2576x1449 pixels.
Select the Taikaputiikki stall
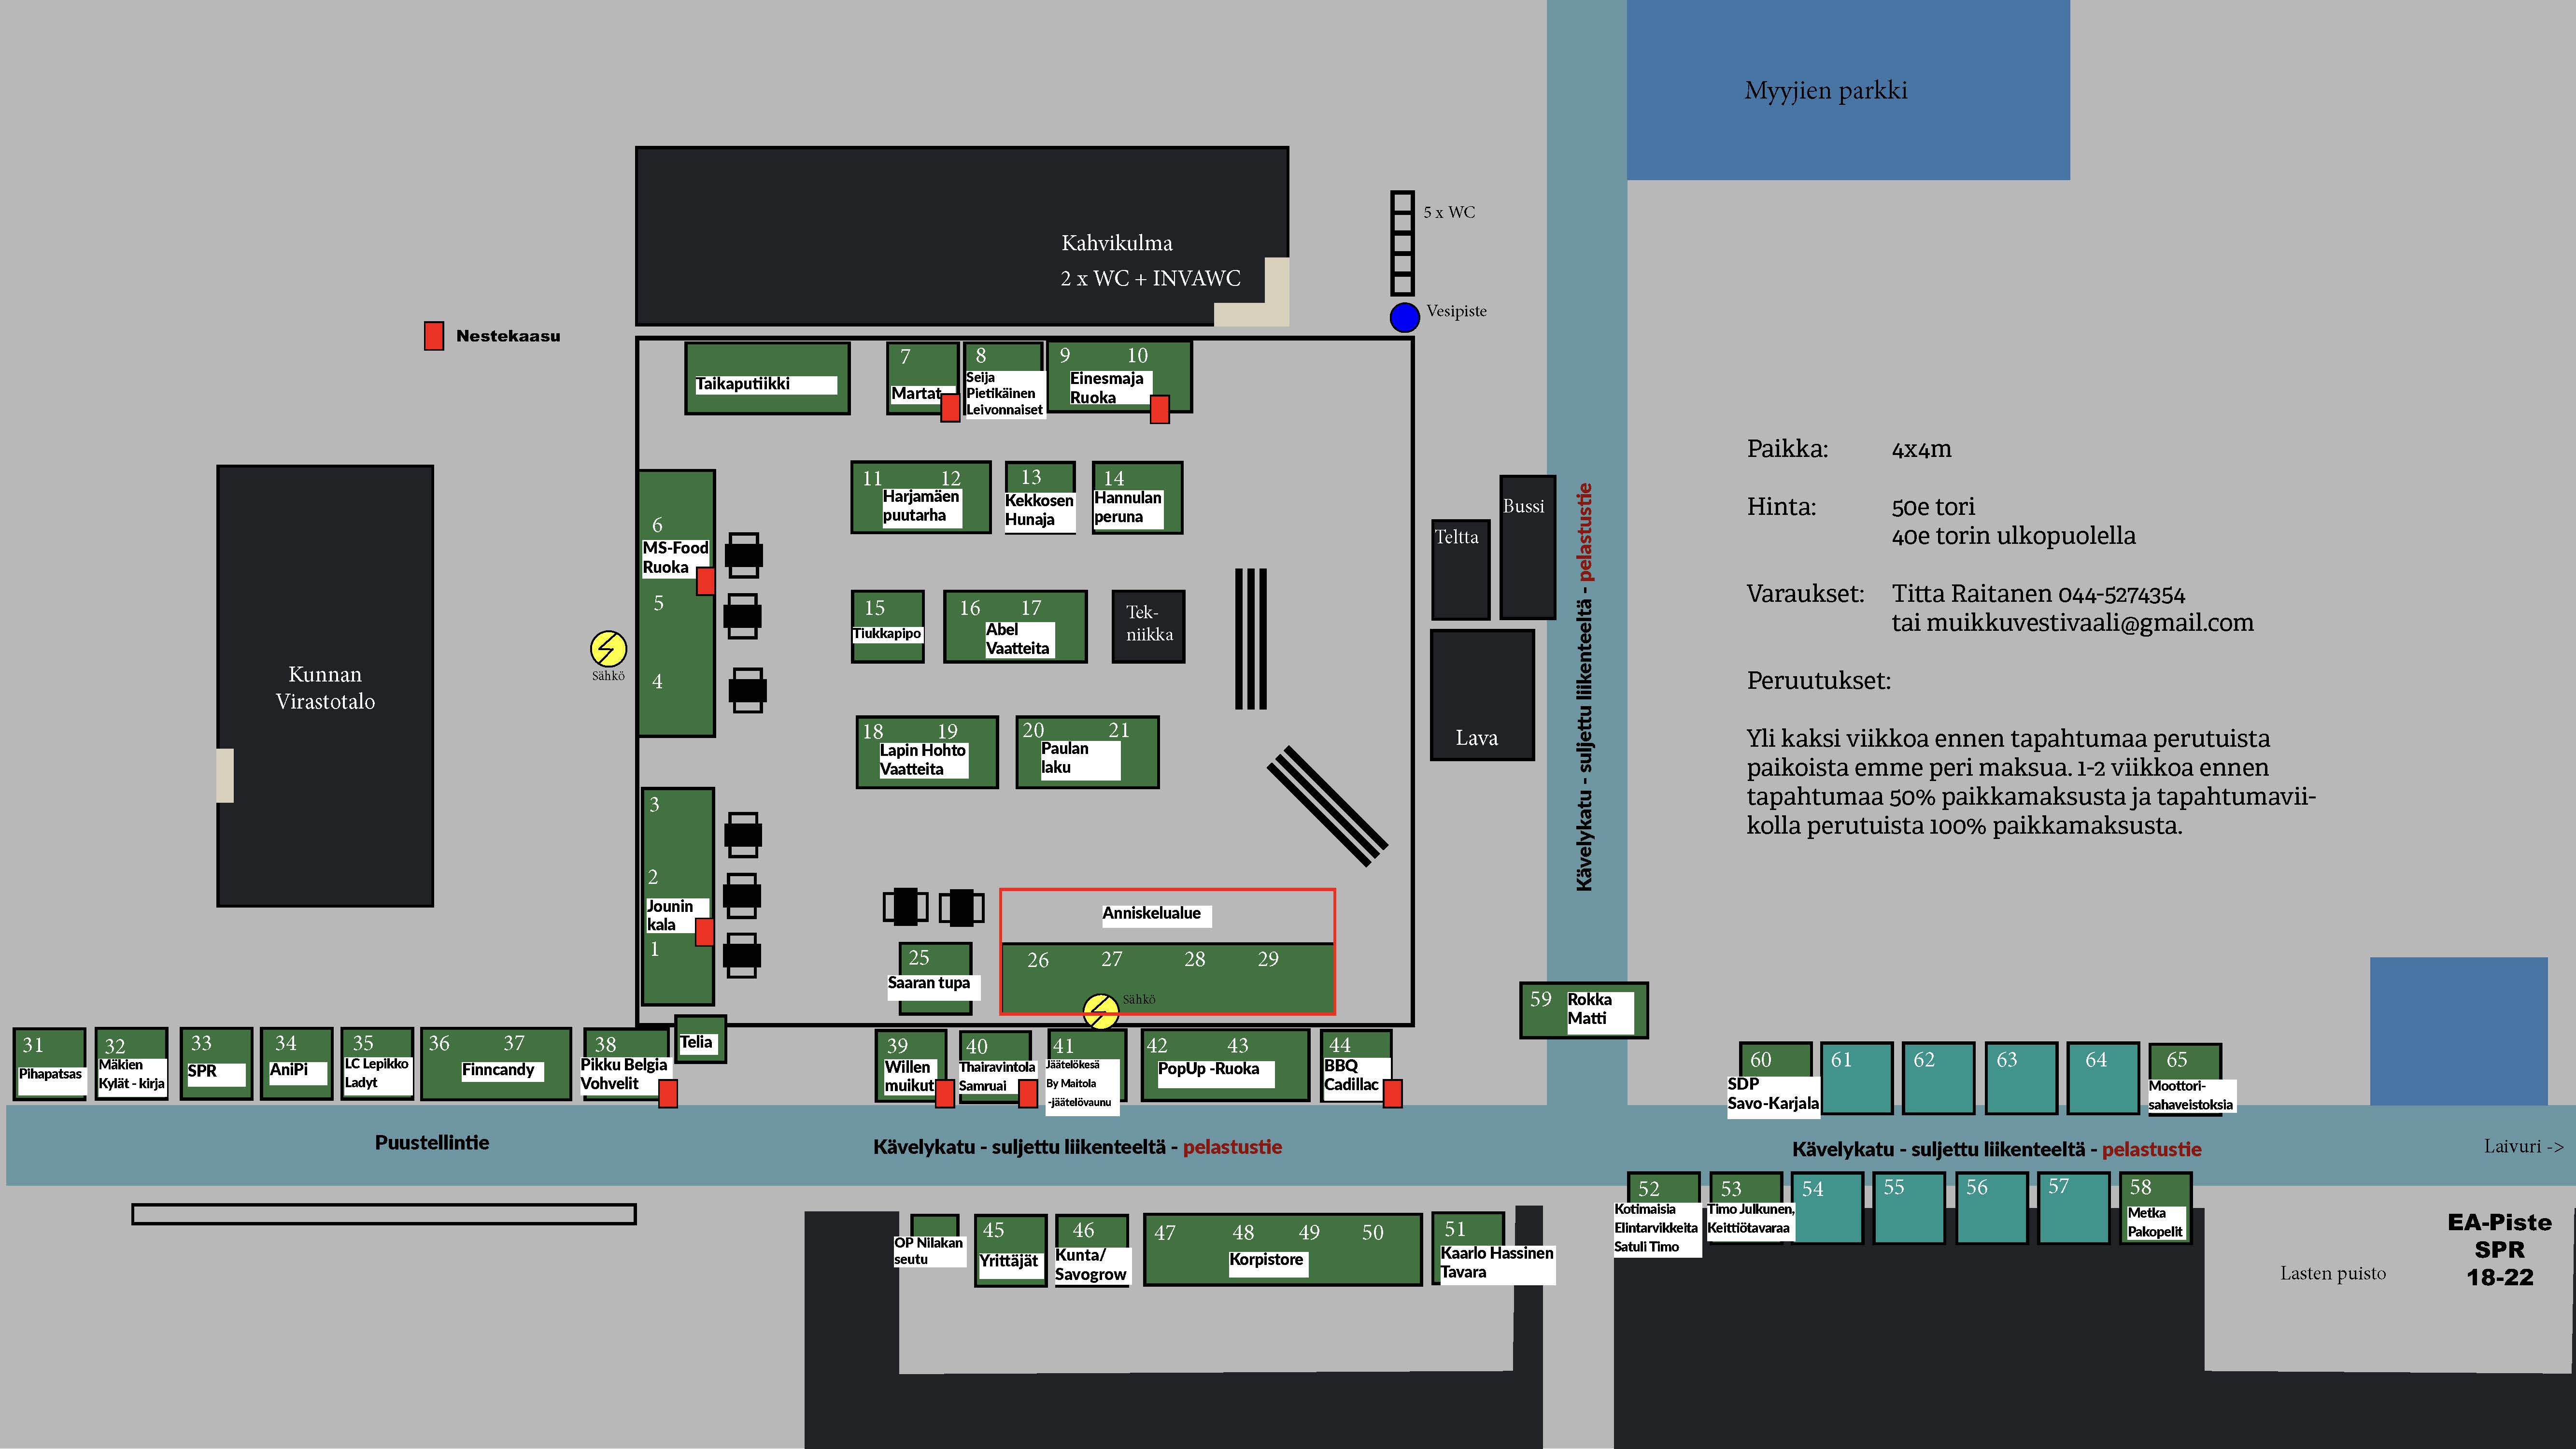(x=767, y=378)
